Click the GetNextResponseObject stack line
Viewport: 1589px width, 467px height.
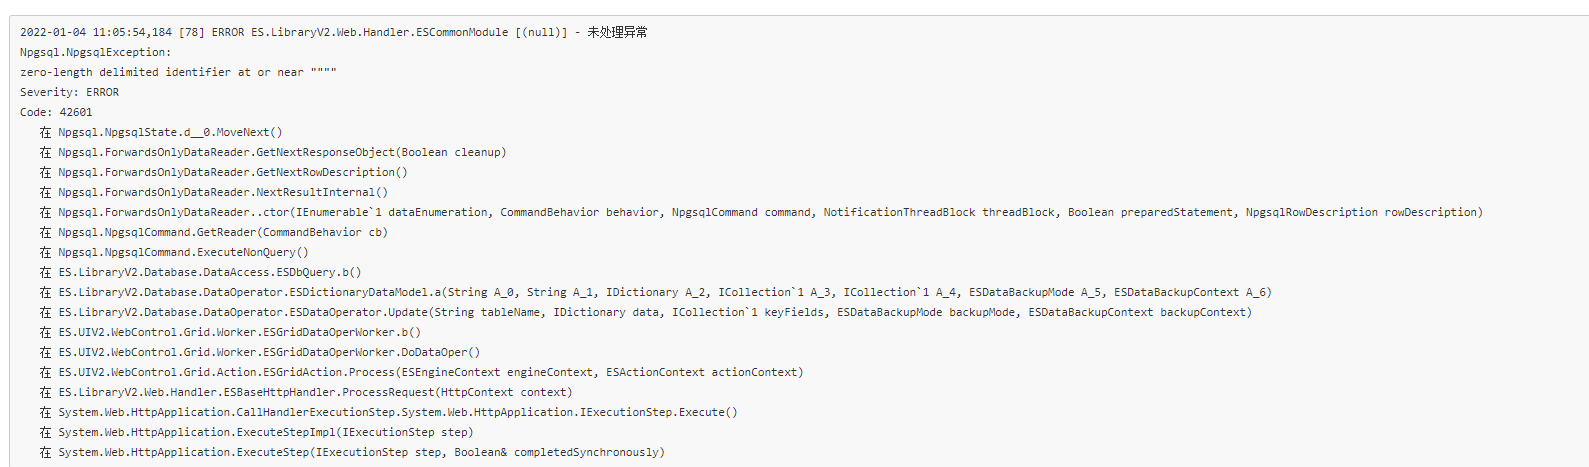point(273,152)
